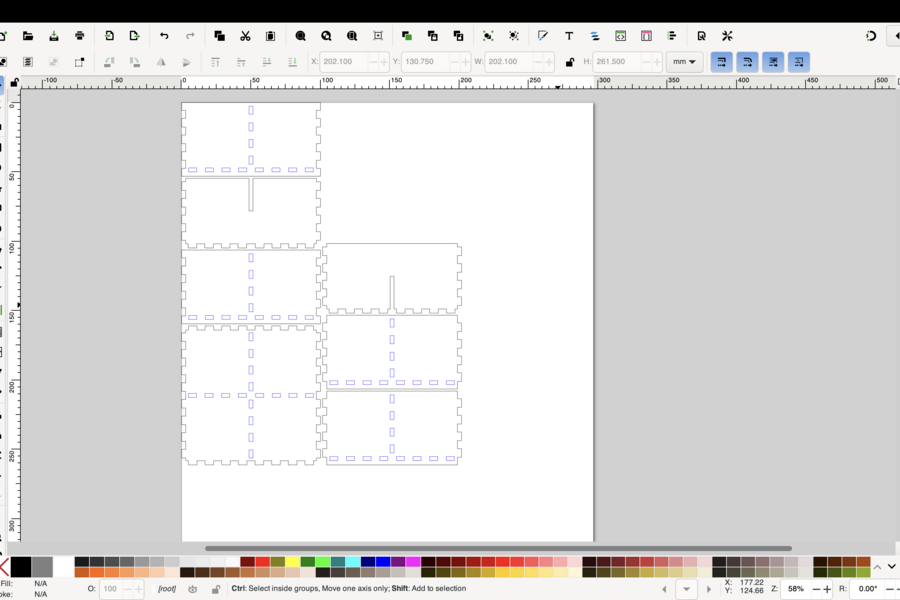Viewport: 900px width, 600px height.
Task: Click the Open document folder icon
Action: (x=28, y=36)
